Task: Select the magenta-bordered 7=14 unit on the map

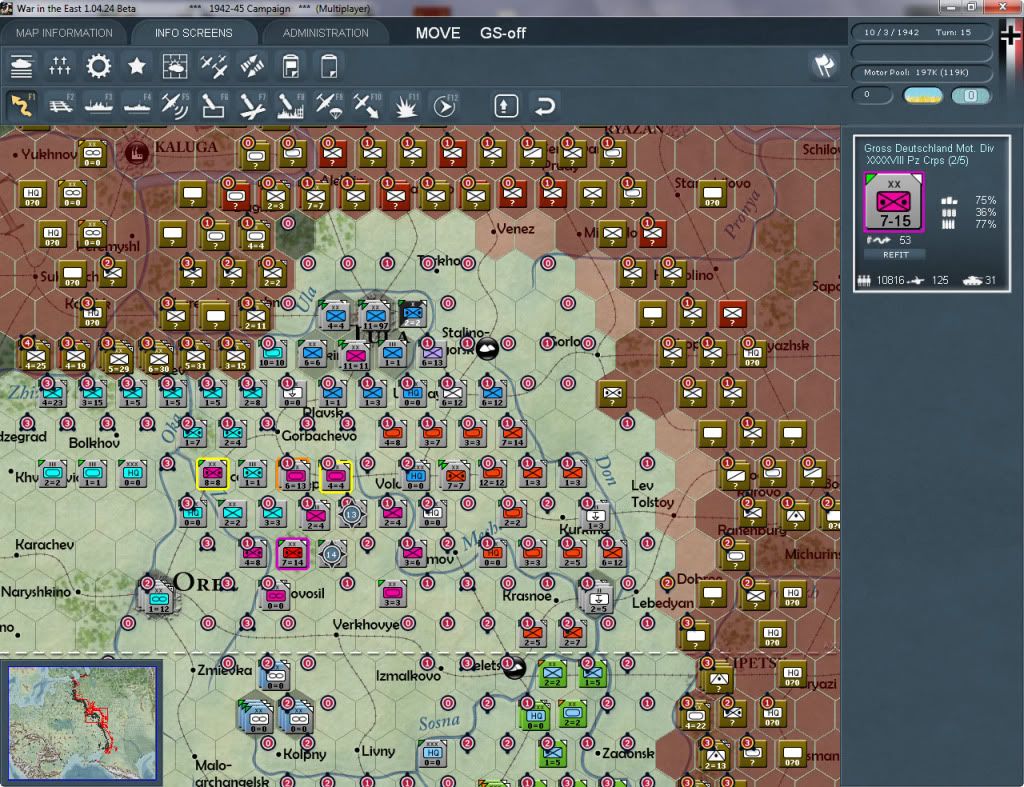Action: pyautogui.click(x=293, y=554)
